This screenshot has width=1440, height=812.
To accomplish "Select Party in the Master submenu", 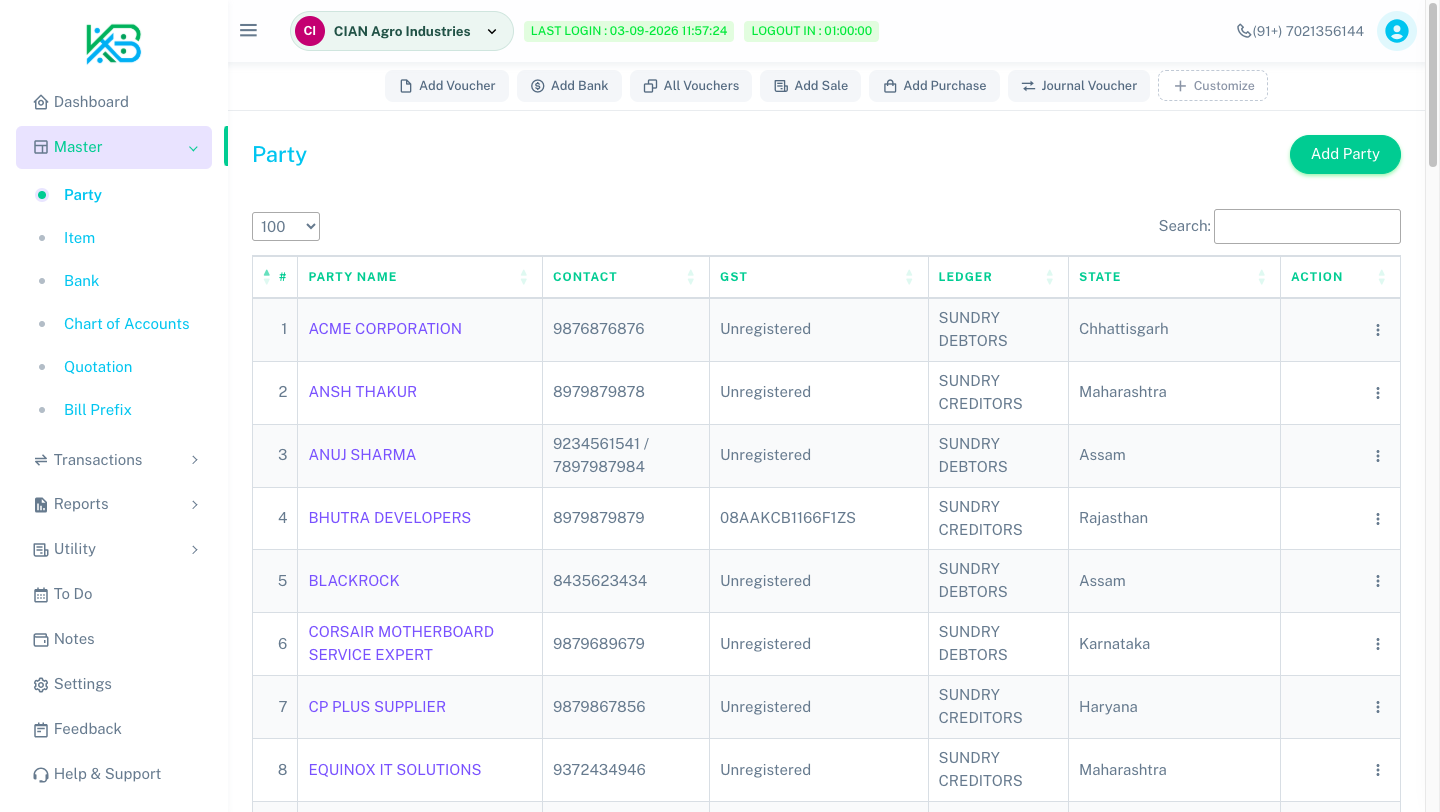I will (83, 195).
